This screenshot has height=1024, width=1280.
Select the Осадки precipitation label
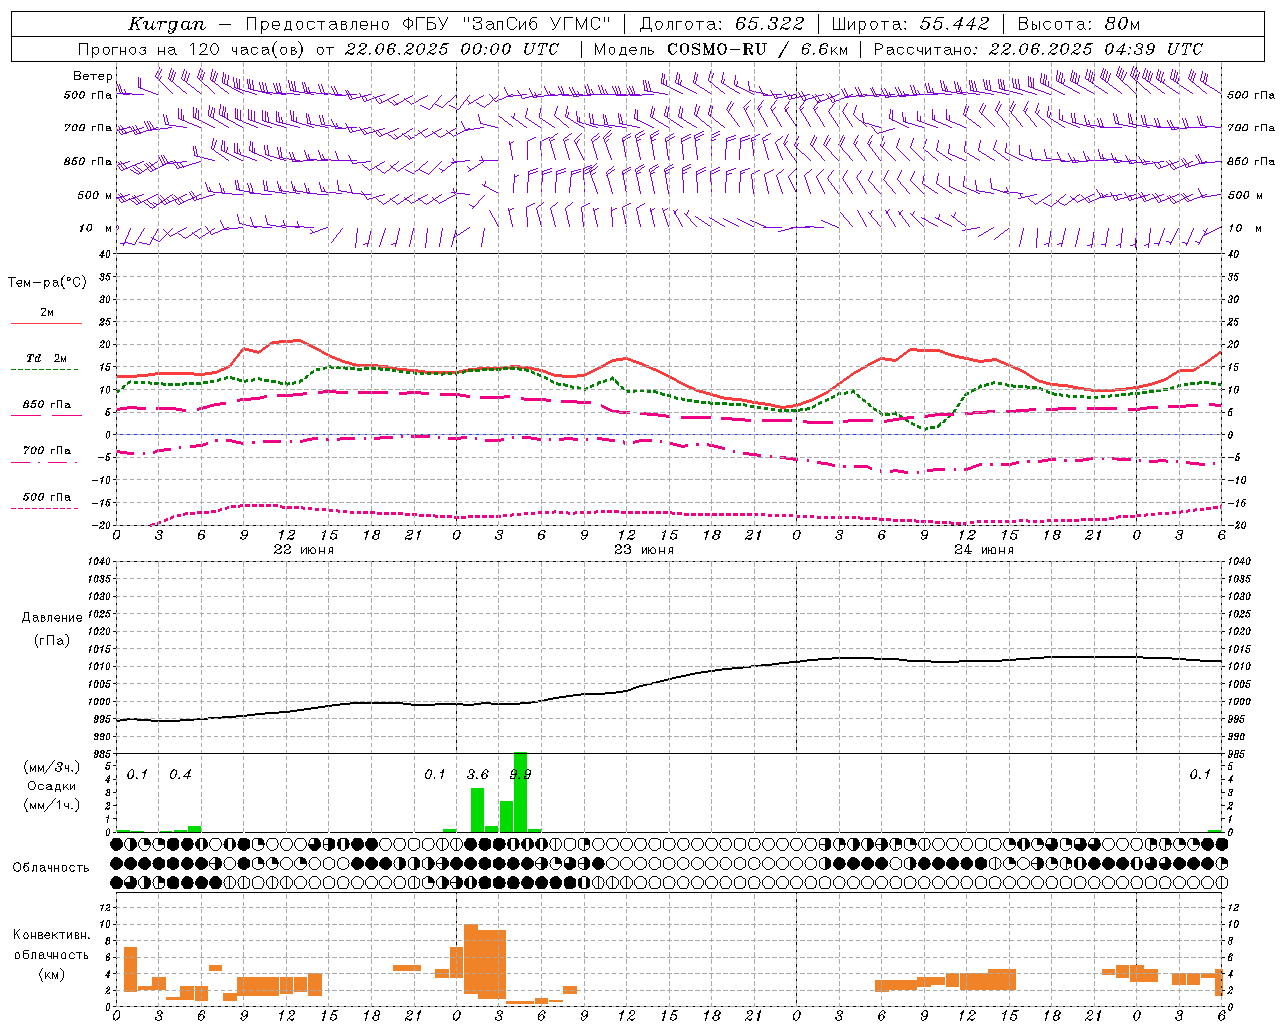[52, 786]
